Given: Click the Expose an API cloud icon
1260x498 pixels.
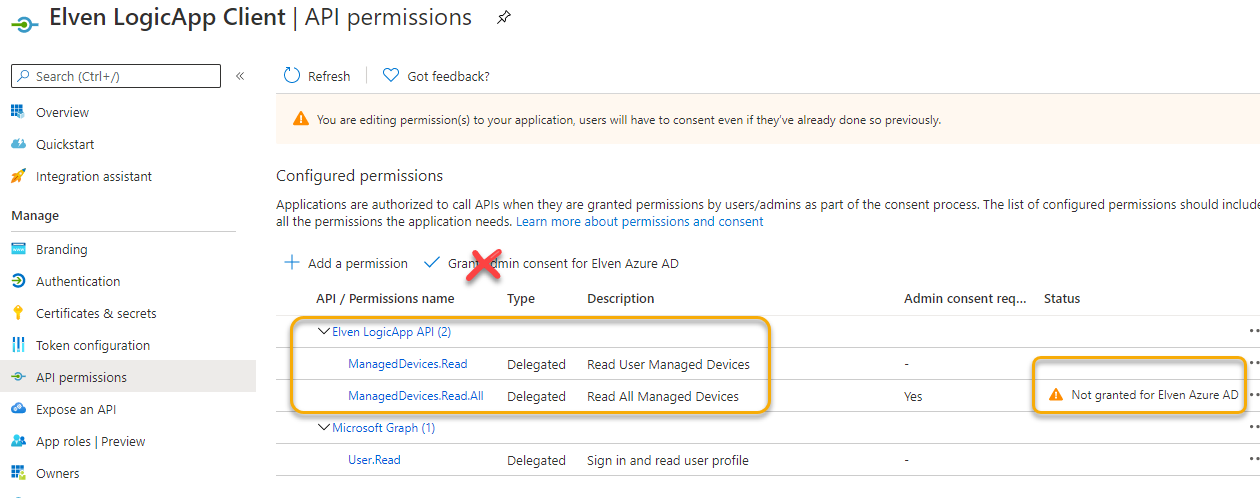Looking at the screenshot, I should click(18, 409).
